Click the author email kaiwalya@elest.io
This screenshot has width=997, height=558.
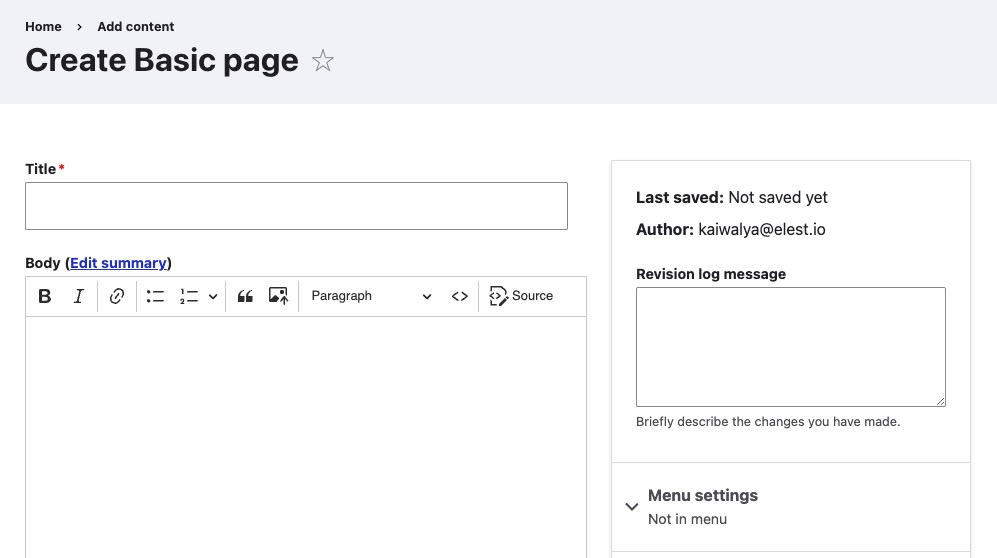762,229
